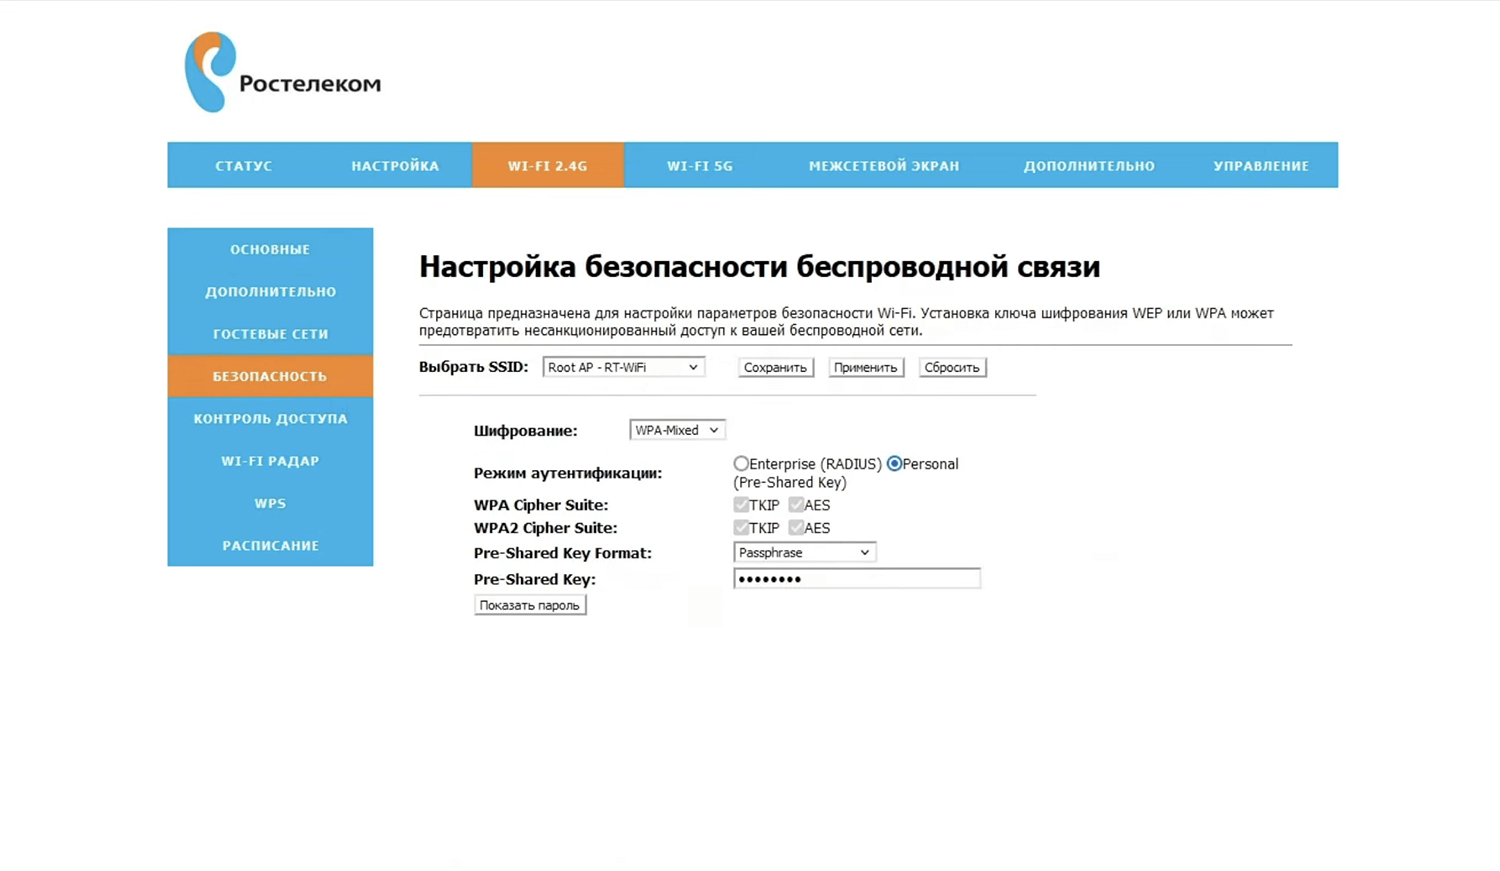Toggle the WPA Cipher Suite TKIP checkbox
The width and height of the screenshot is (1500, 871).
[741, 505]
